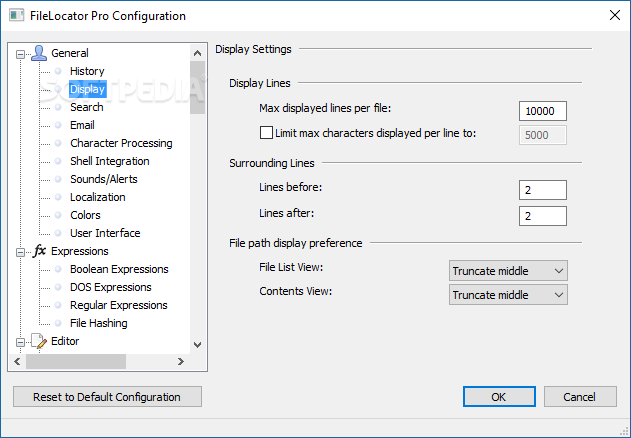Select the Editor node label
This screenshot has width=631, height=438.
pyautogui.click(x=65, y=341)
